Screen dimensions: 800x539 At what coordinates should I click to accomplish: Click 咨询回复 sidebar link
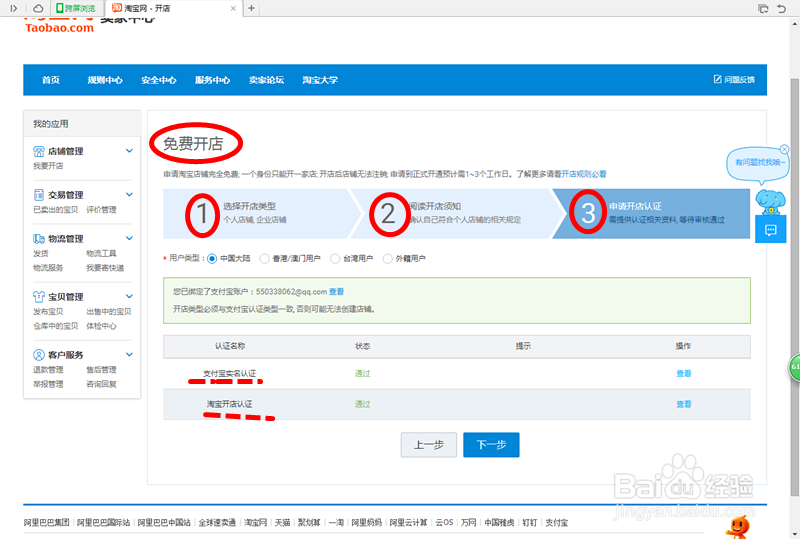tap(101, 384)
